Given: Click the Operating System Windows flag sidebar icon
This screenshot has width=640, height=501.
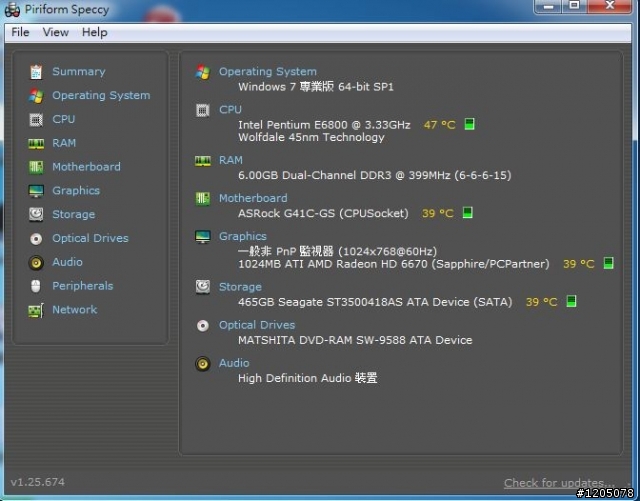Looking at the screenshot, I should (36, 96).
